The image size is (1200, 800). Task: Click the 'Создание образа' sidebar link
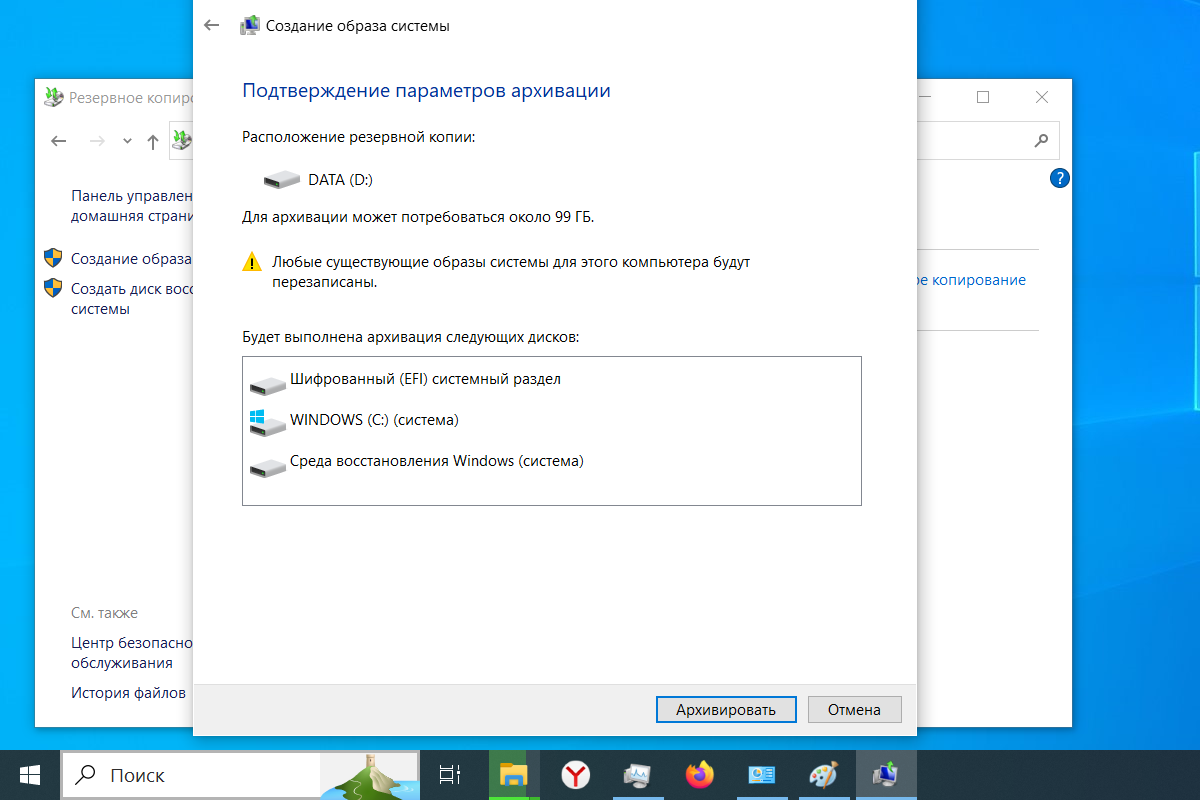[x=131, y=258]
